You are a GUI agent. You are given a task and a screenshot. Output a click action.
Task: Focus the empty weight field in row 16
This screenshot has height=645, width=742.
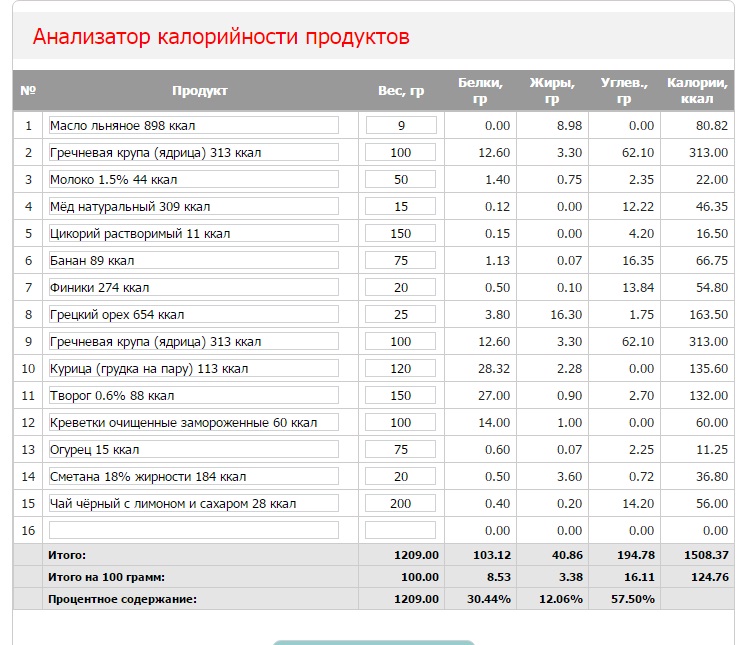pyautogui.click(x=401, y=530)
